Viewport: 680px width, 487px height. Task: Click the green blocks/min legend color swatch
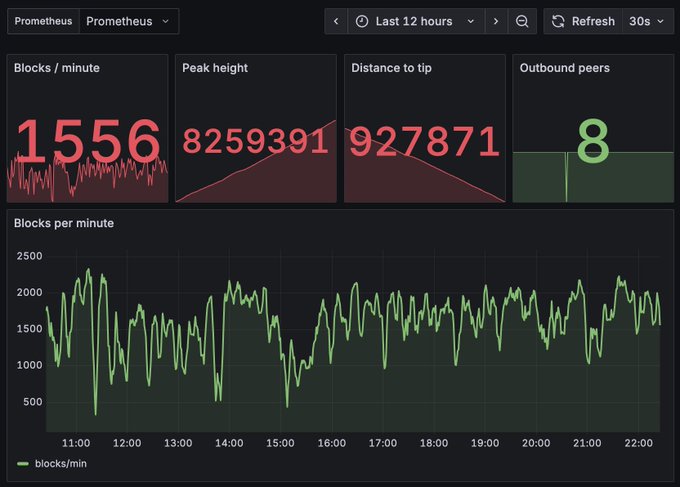pos(23,464)
